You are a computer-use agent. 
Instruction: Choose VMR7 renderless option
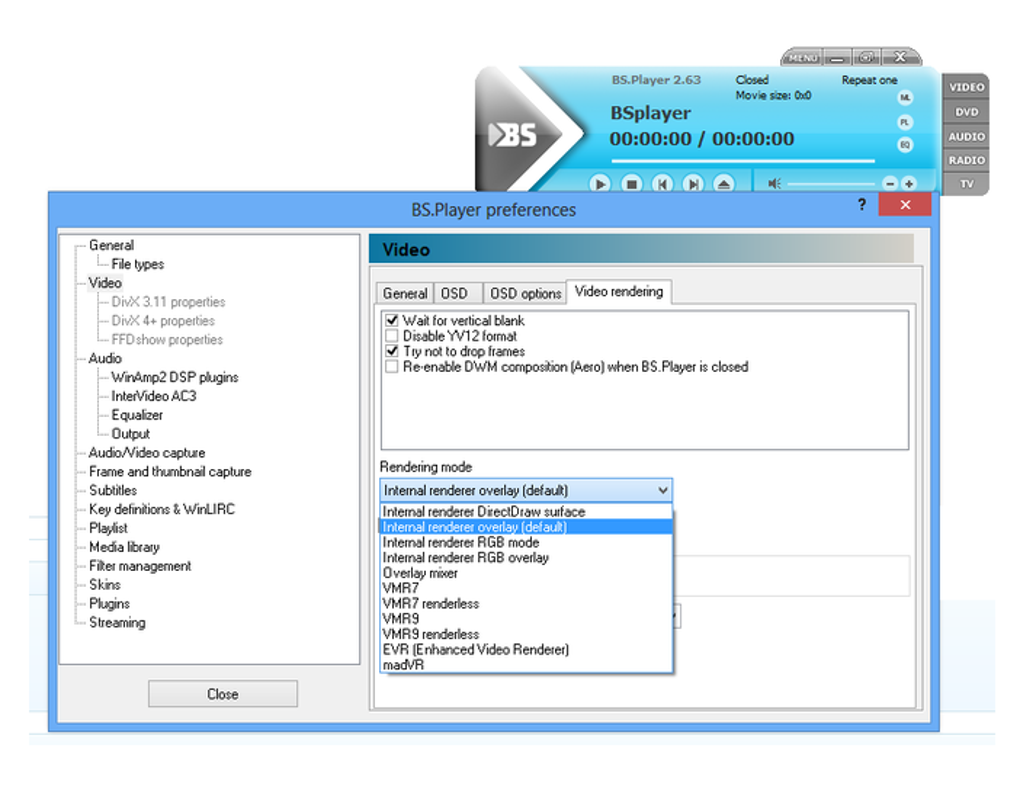click(x=526, y=604)
